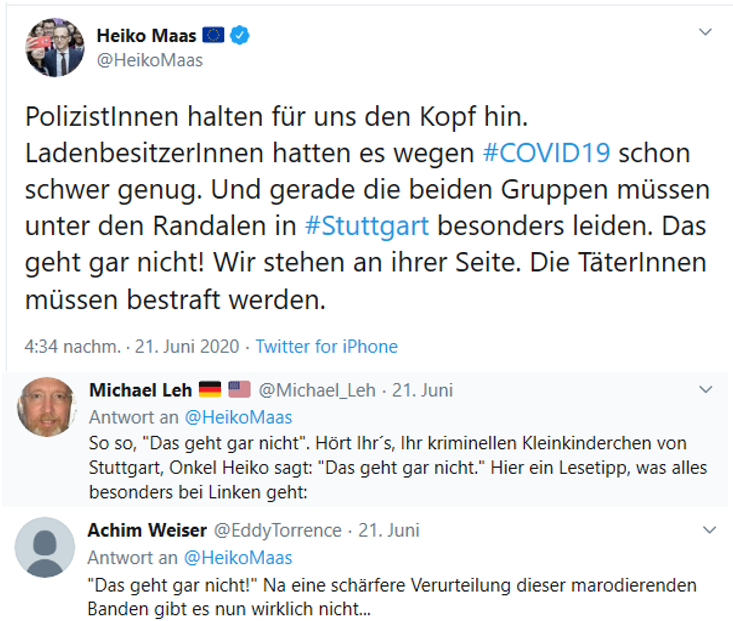
Task: Open tweet timestamp 4:34 nachm. 21. Juni 2020
Action: 131,347
